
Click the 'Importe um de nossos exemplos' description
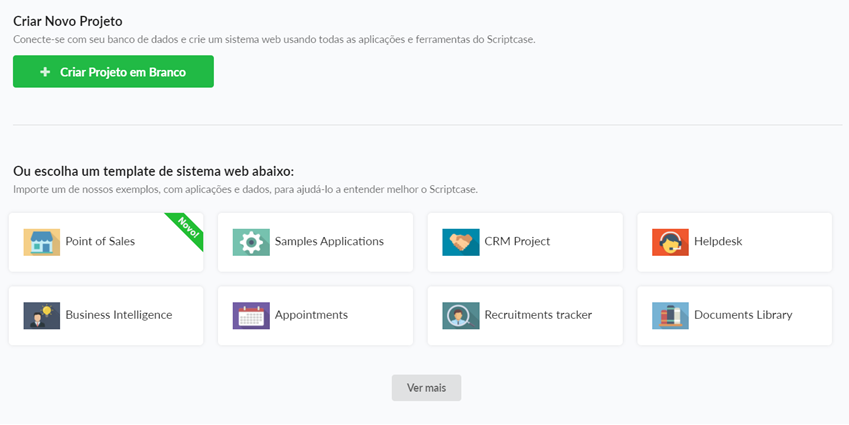tap(245, 189)
